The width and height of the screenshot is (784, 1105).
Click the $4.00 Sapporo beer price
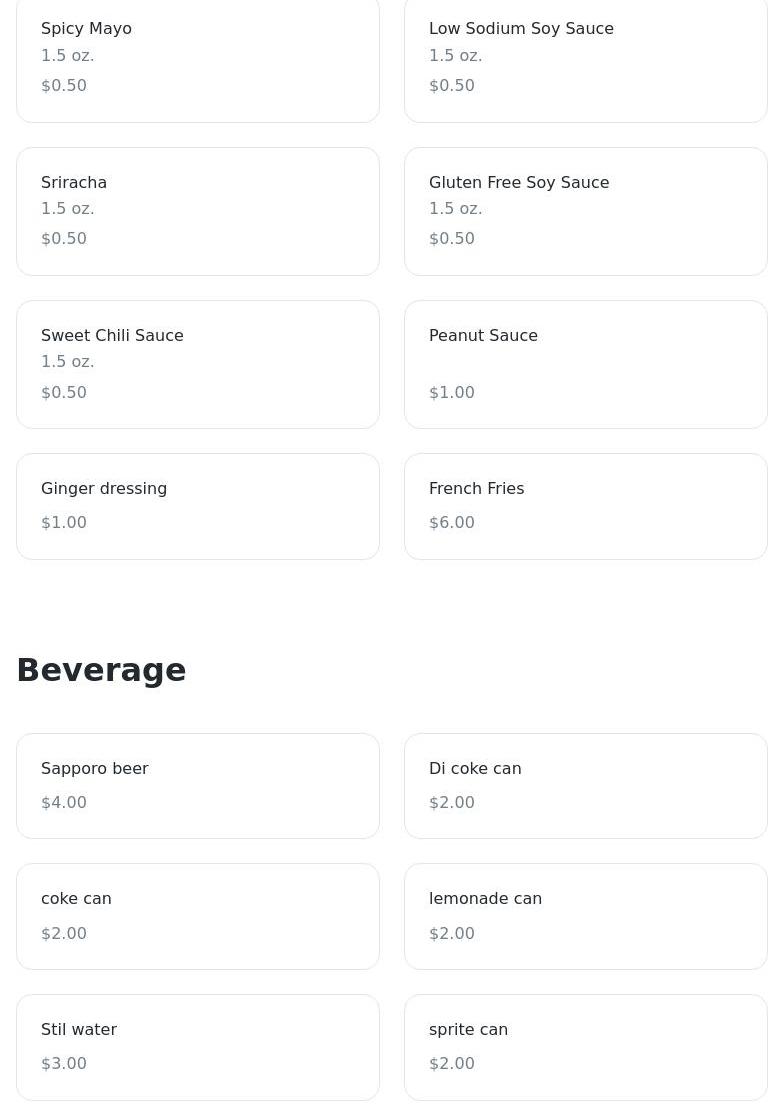point(64,802)
